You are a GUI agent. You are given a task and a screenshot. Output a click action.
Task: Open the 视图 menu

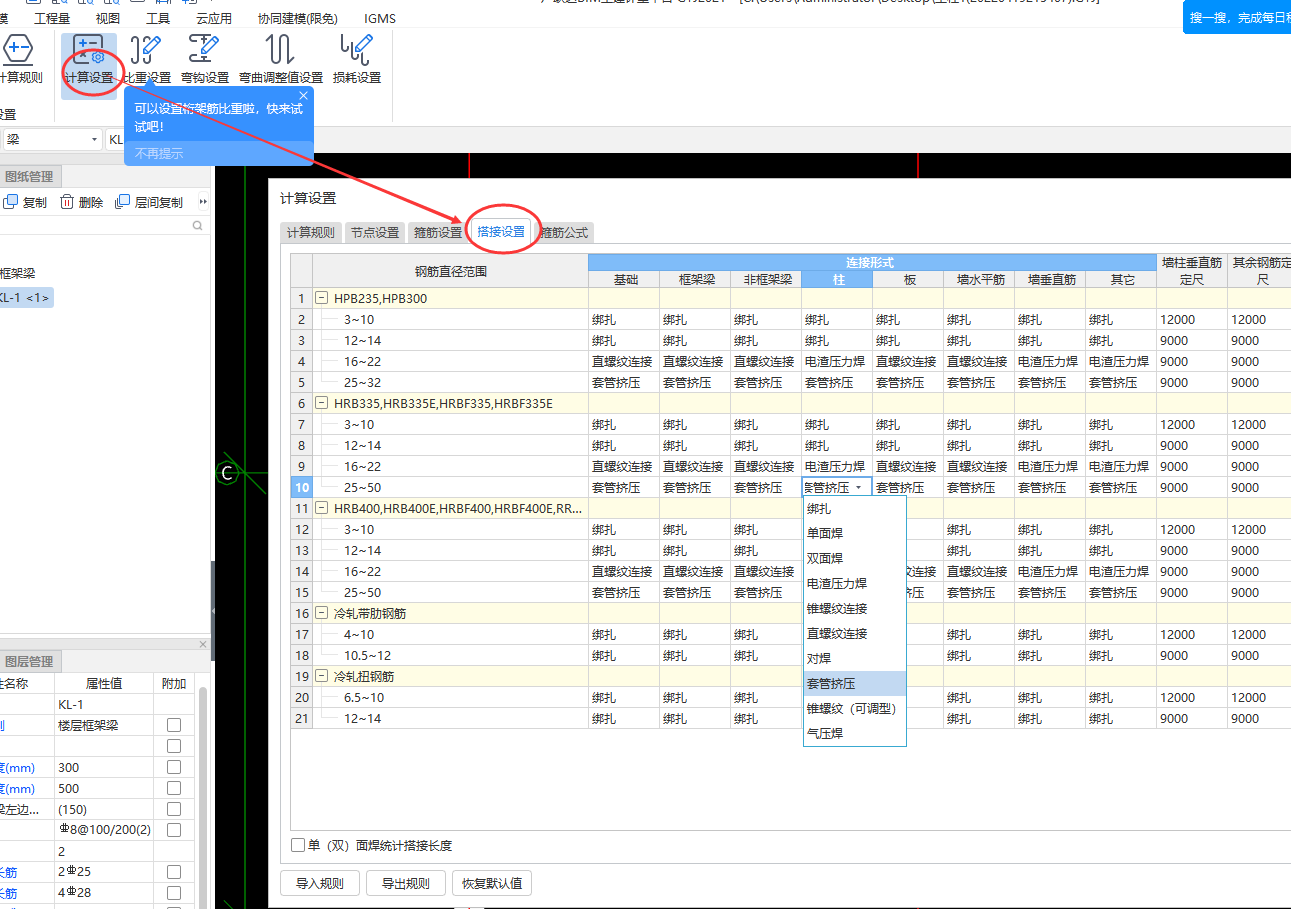[107, 18]
